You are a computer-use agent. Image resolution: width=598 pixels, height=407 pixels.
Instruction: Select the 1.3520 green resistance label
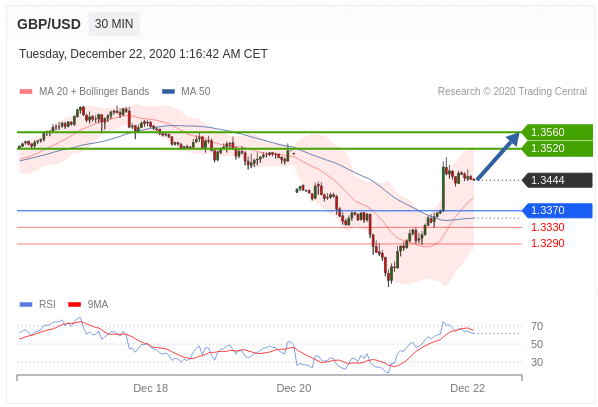[557, 148]
